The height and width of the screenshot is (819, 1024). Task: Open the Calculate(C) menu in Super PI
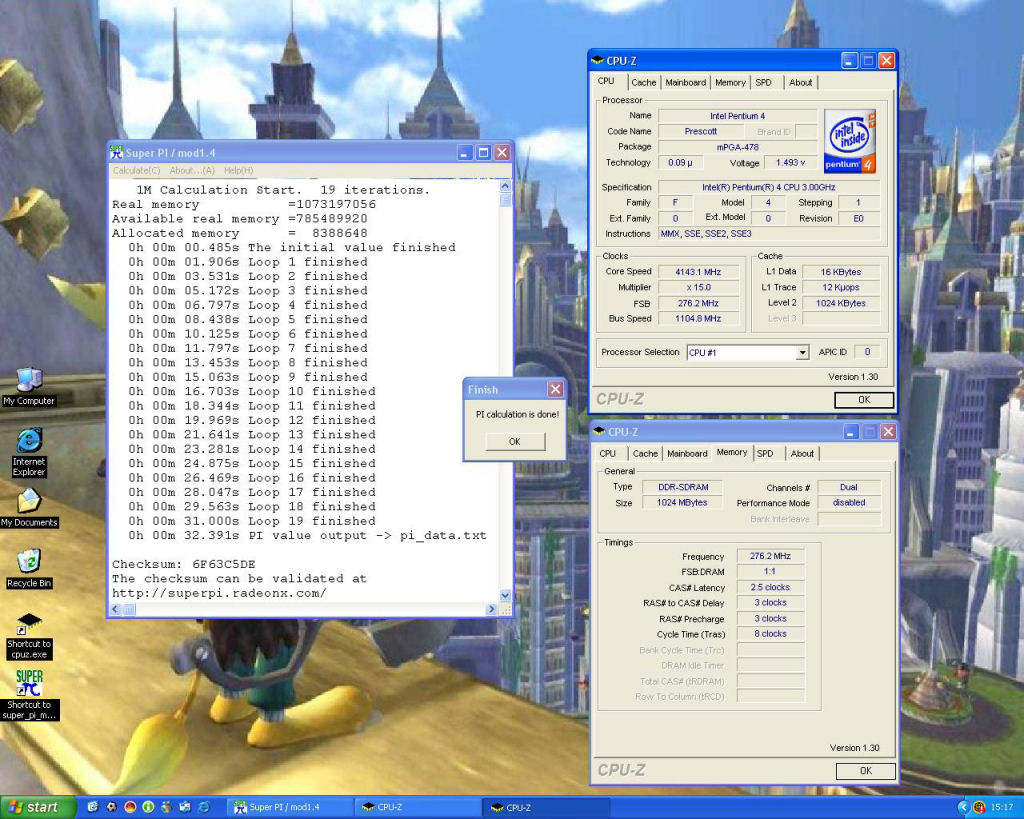tap(136, 170)
